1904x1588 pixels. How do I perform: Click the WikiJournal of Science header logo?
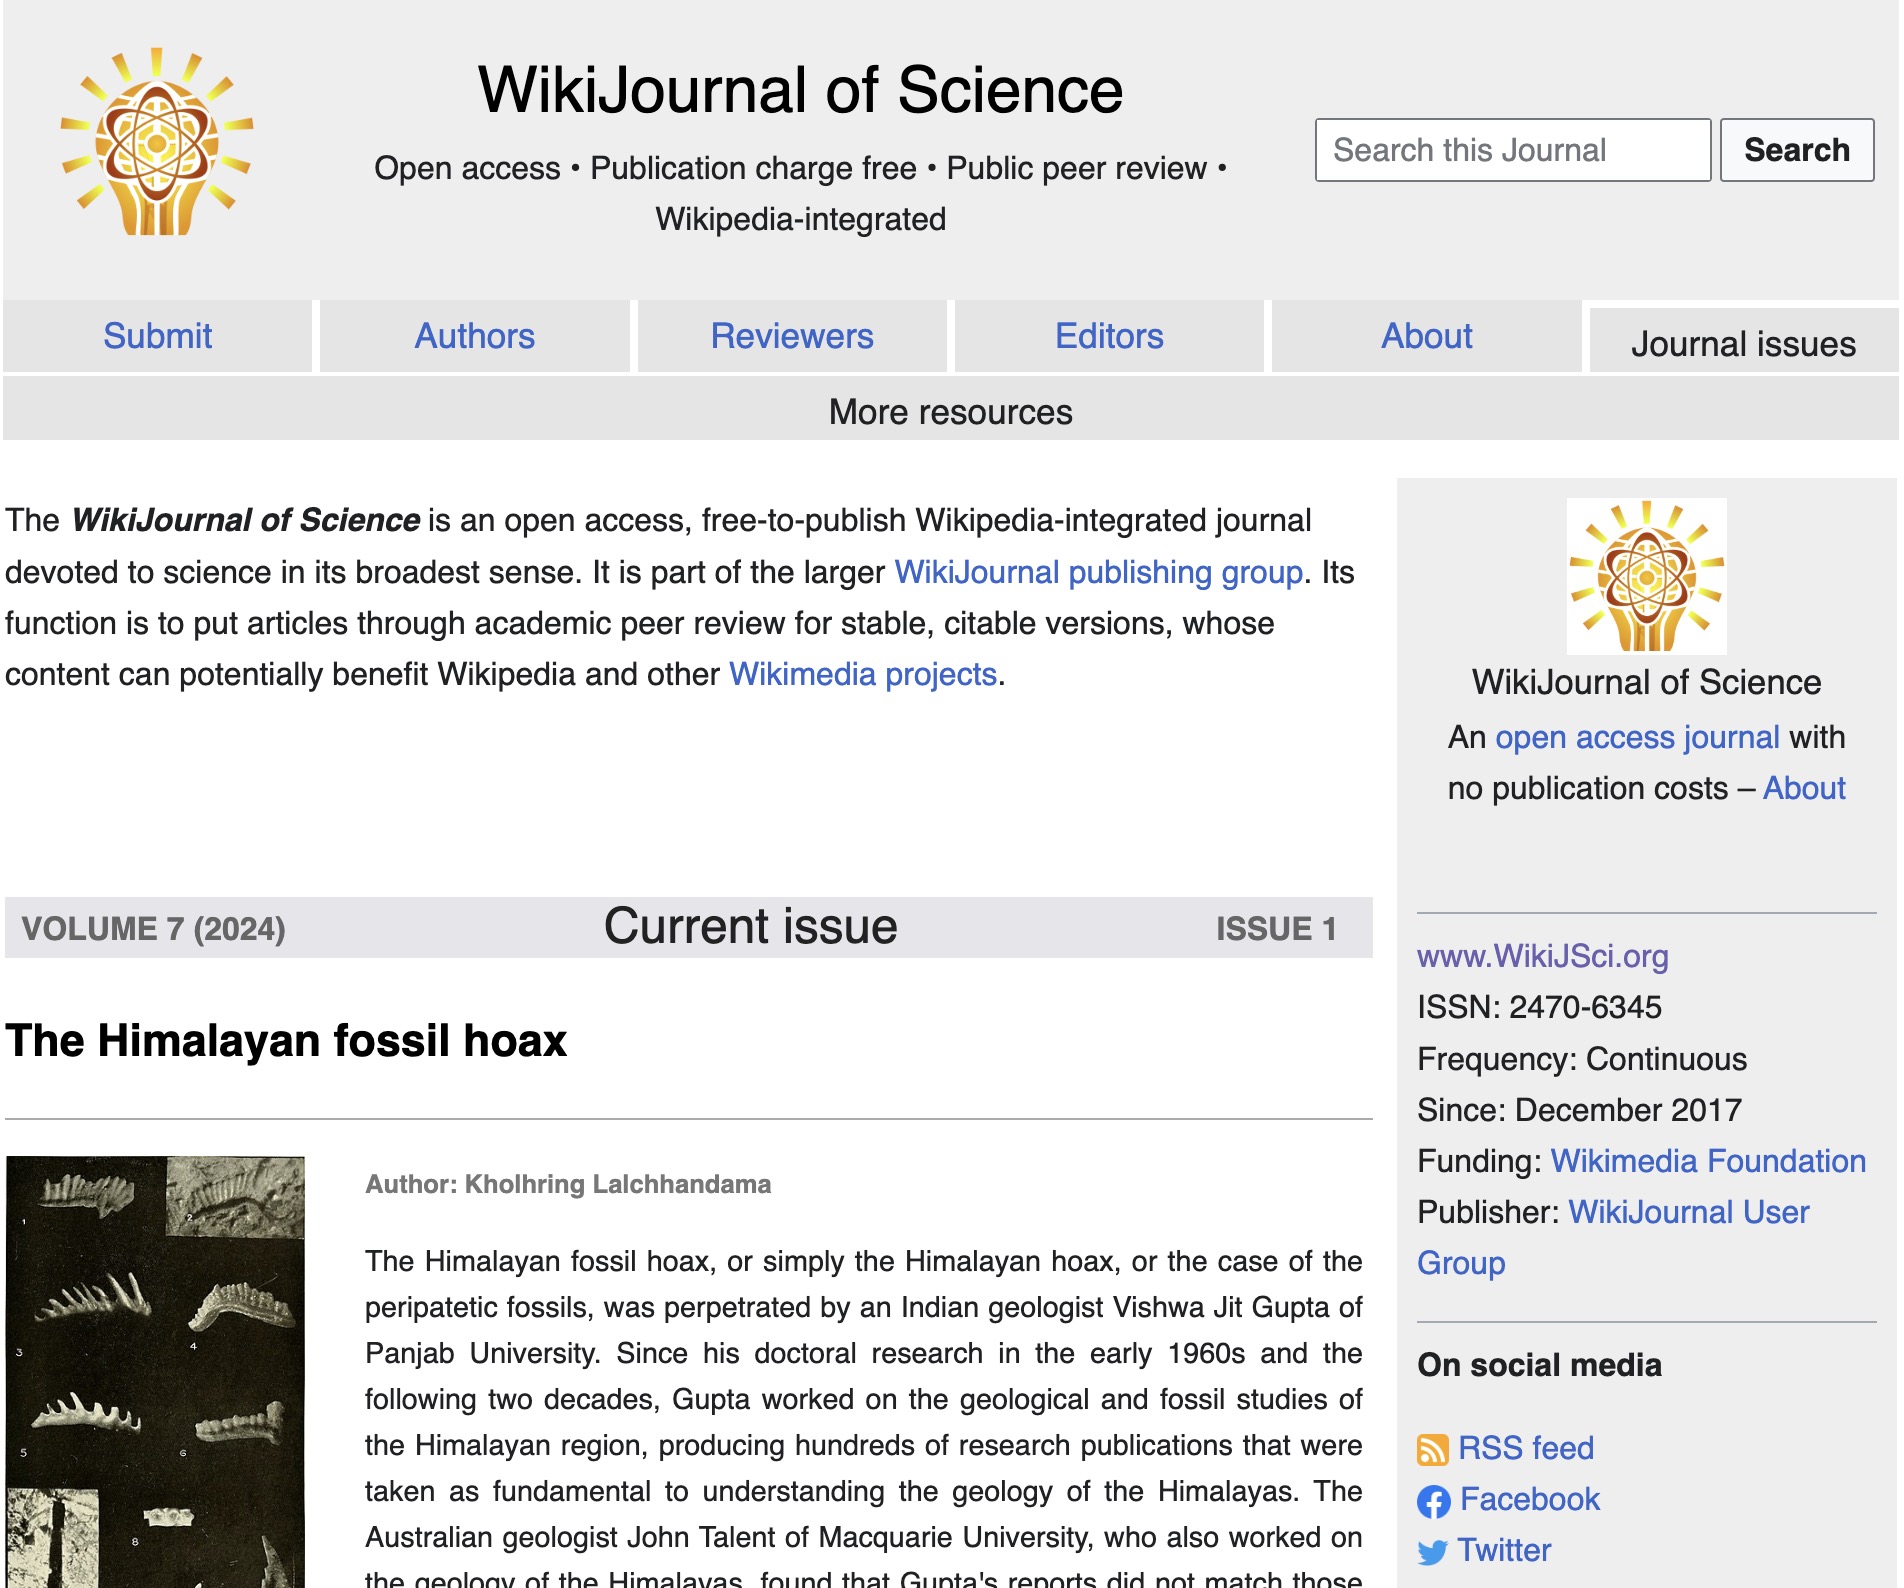(157, 141)
